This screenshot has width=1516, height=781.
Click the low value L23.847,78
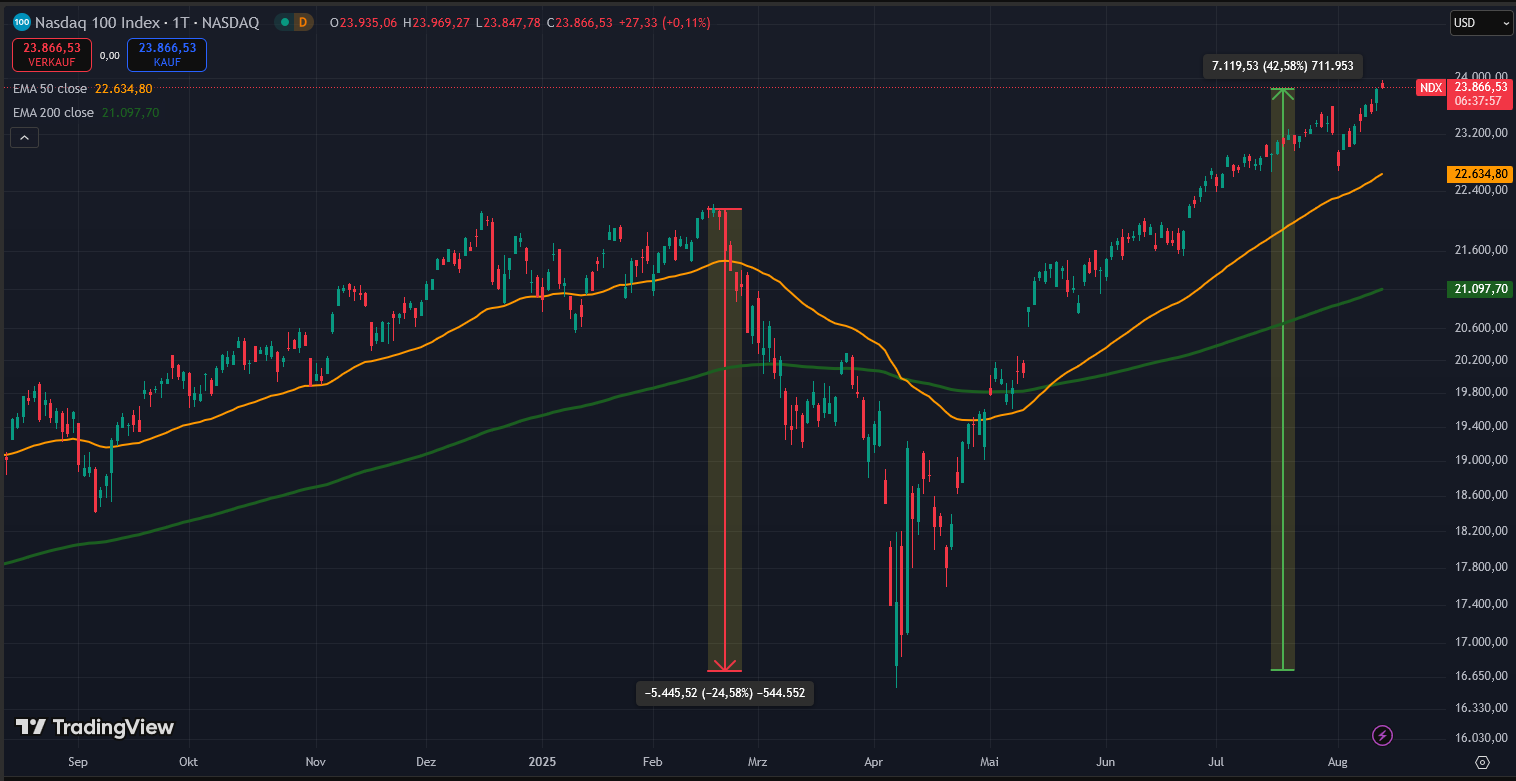pyautogui.click(x=508, y=22)
